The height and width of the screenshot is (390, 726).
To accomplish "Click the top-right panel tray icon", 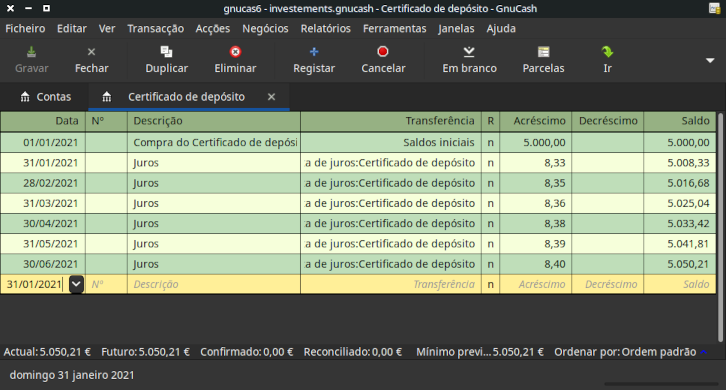I will [715, 8].
